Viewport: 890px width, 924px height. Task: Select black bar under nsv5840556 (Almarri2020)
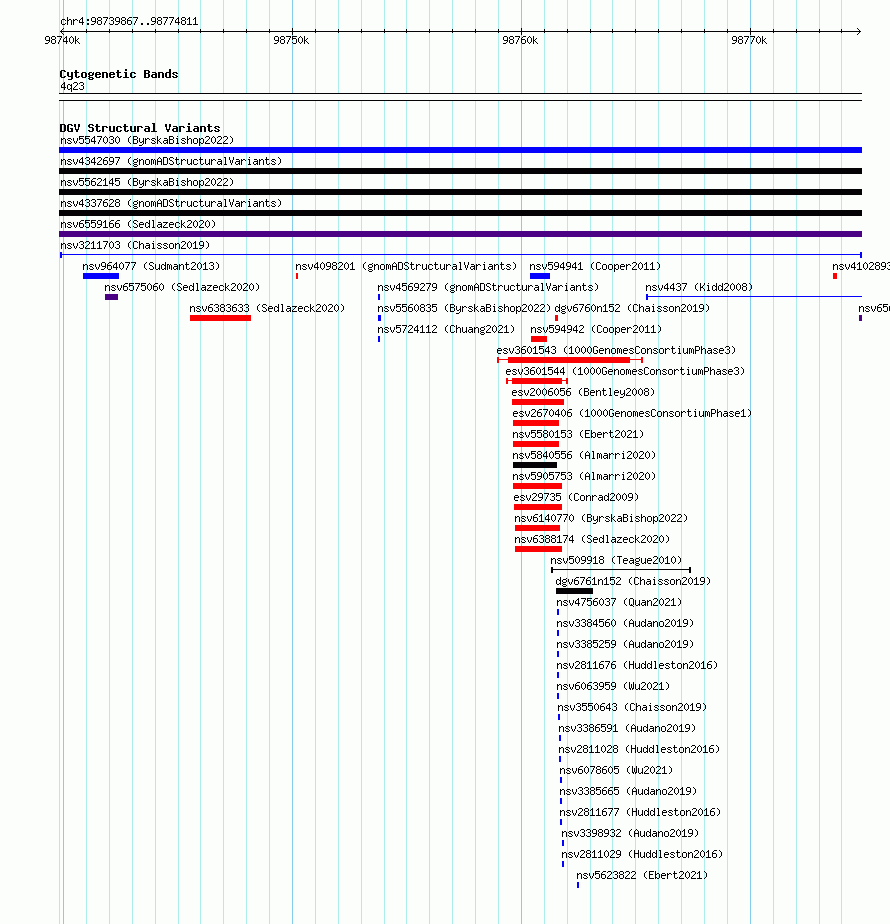pos(535,465)
